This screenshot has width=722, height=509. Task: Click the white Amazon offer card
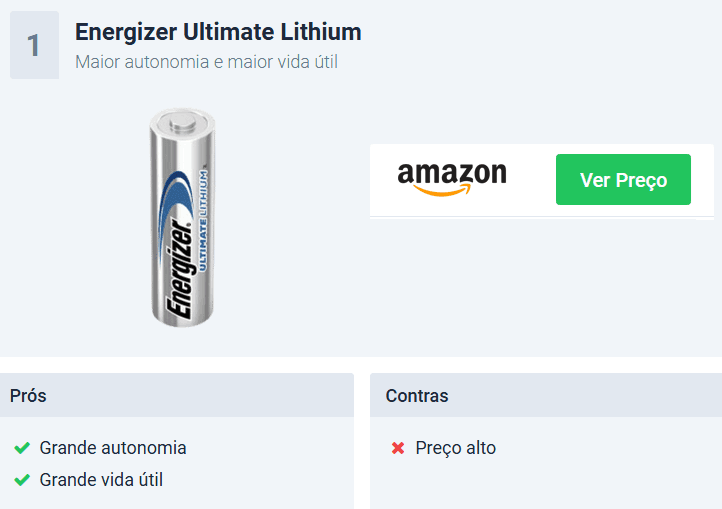[x=542, y=180]
